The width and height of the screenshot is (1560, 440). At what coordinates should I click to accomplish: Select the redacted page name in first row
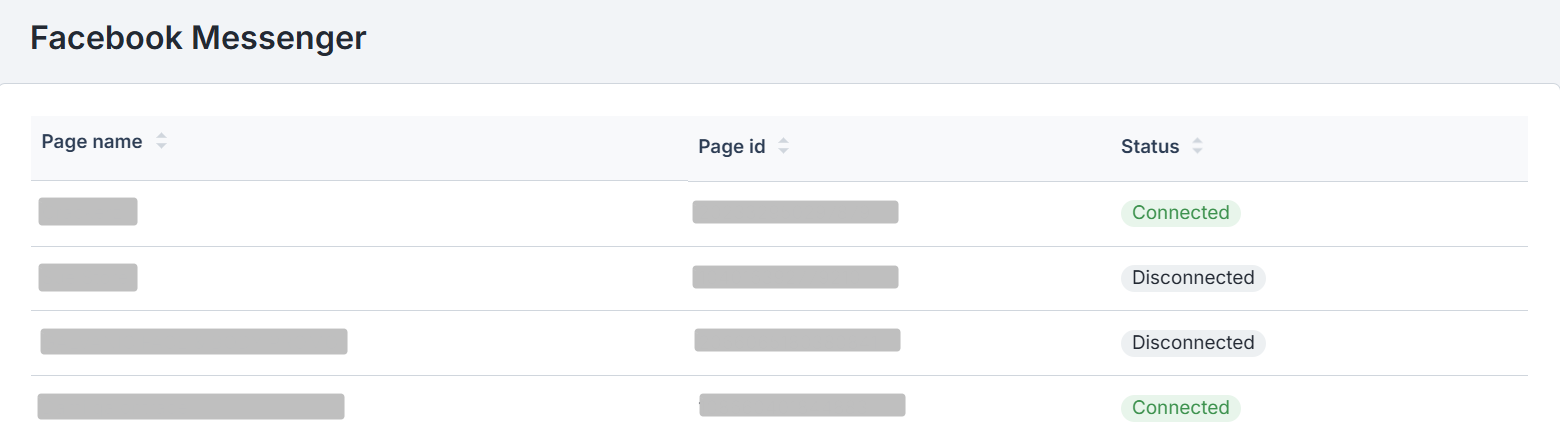[88, 211]
